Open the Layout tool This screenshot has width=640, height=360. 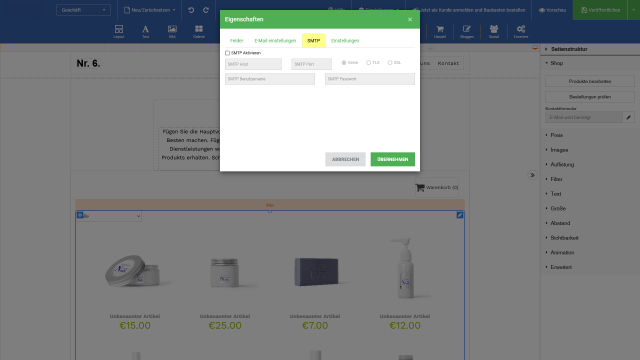pos(119,31)
